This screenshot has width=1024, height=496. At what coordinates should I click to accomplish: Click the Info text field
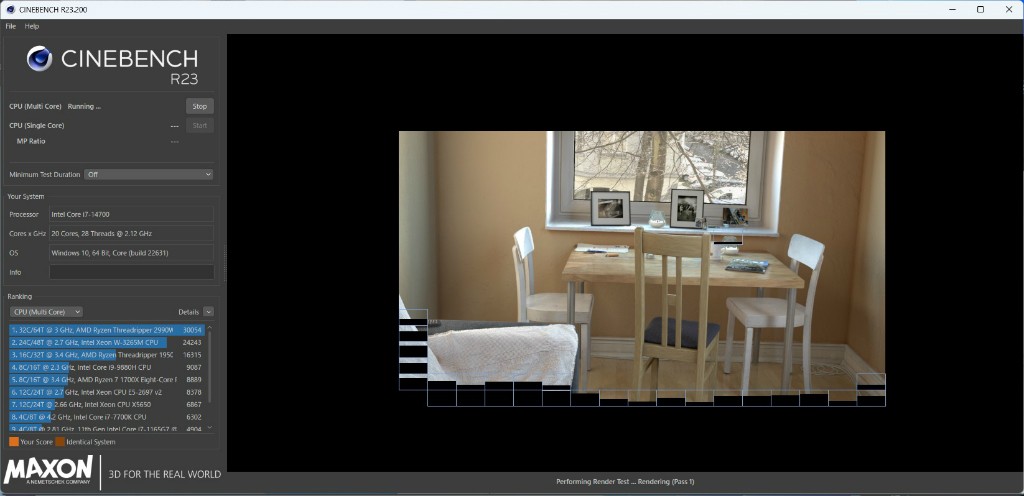(x=131, y=272)
